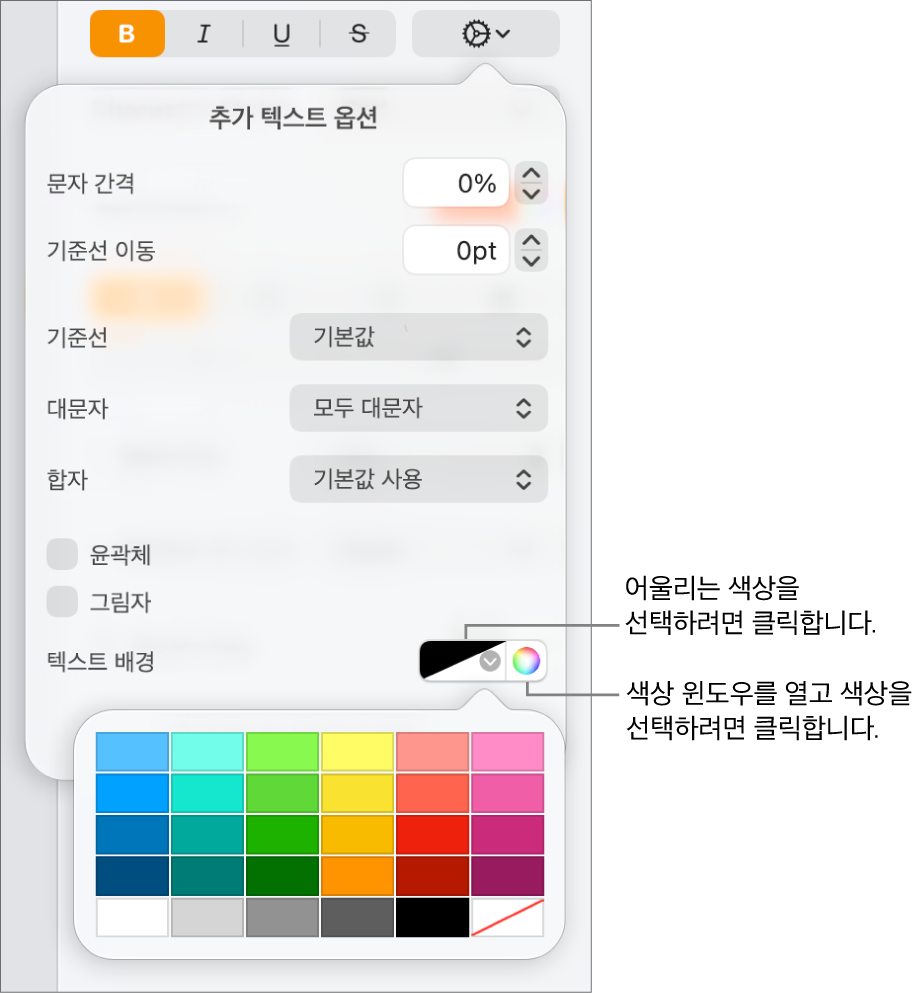
Task: Pick the hot pink swatch in second row
Action: point(507,793)
